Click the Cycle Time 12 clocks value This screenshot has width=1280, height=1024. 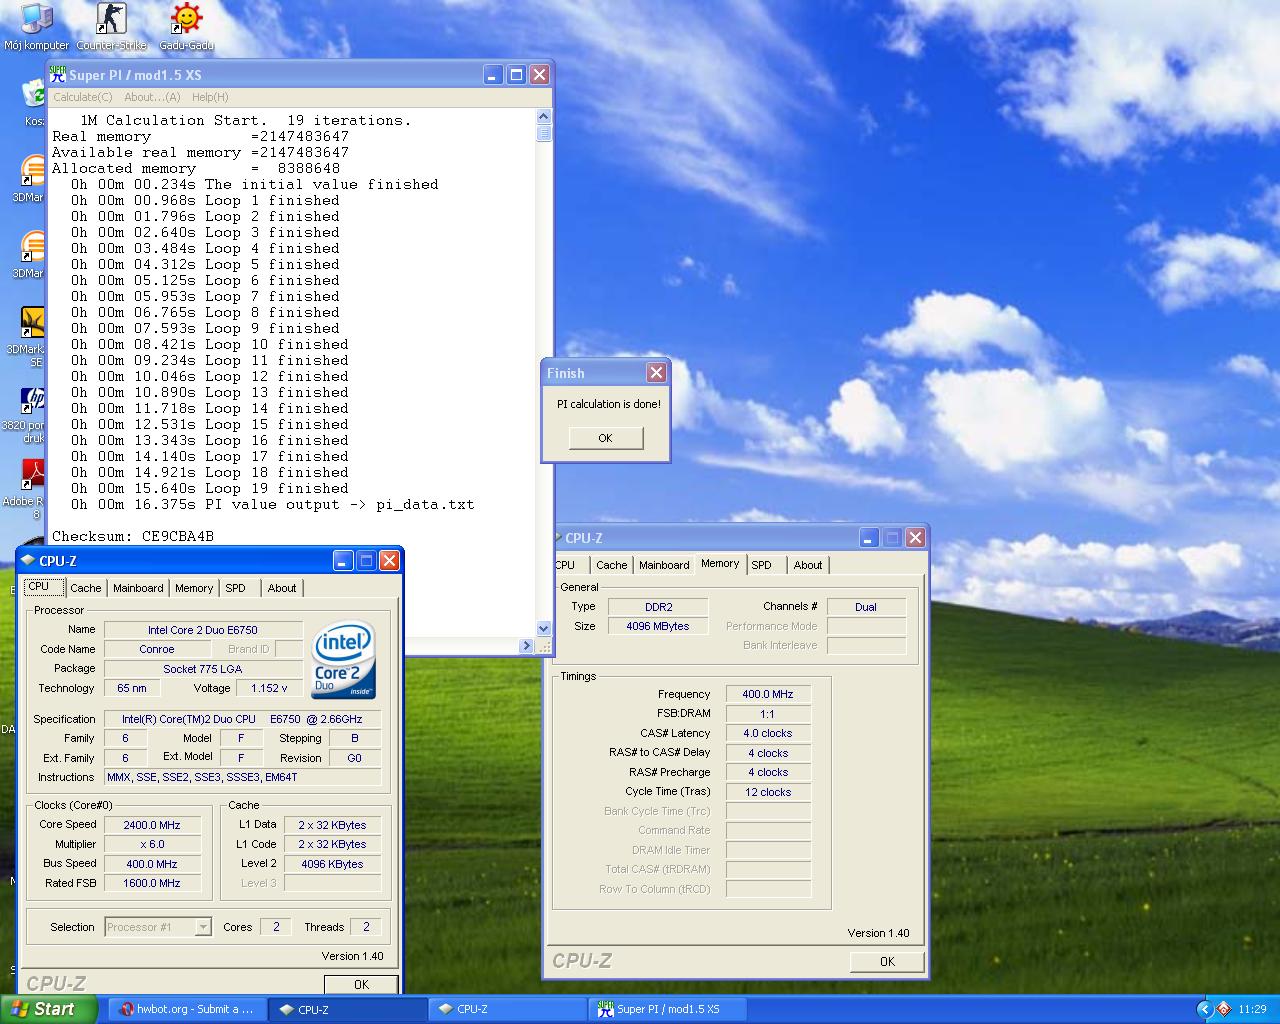768,792
